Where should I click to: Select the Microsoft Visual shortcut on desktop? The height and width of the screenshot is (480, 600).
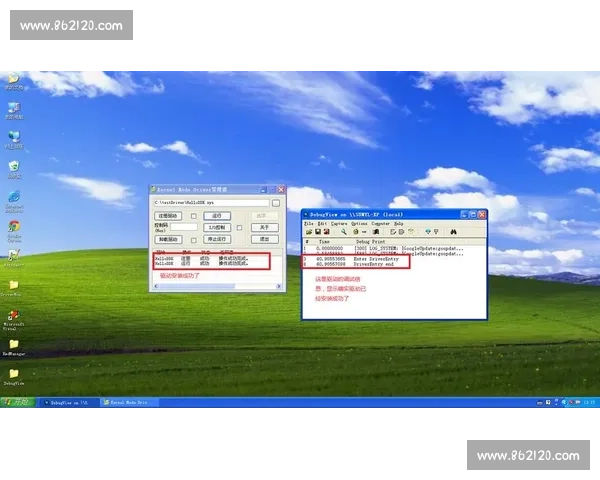pyautogui.click(x=13, y=320)
